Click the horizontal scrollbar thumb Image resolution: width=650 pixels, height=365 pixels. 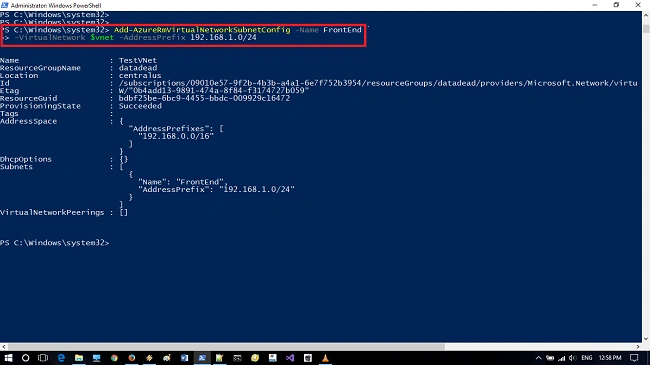coord(226,347)
